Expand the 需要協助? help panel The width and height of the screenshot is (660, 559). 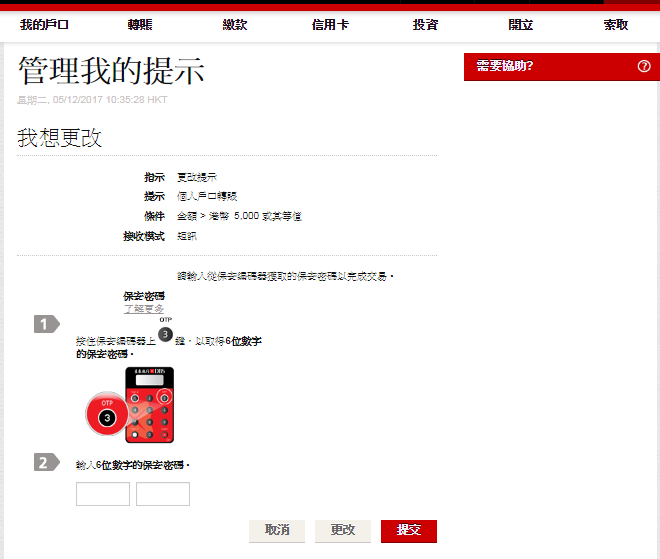tap(505, 67)
